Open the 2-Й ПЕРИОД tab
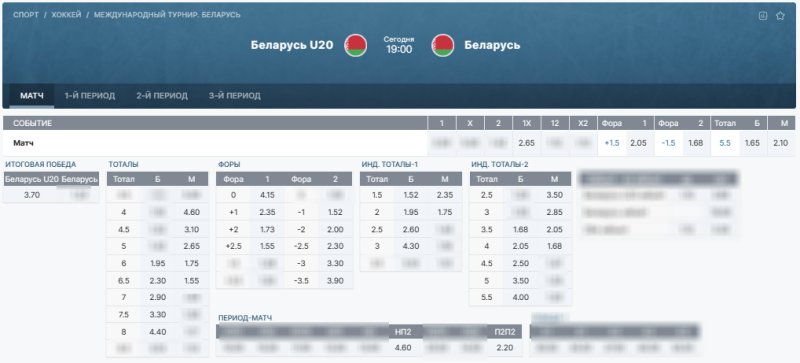Screen dimensions: 800x363 click(162, 95)
